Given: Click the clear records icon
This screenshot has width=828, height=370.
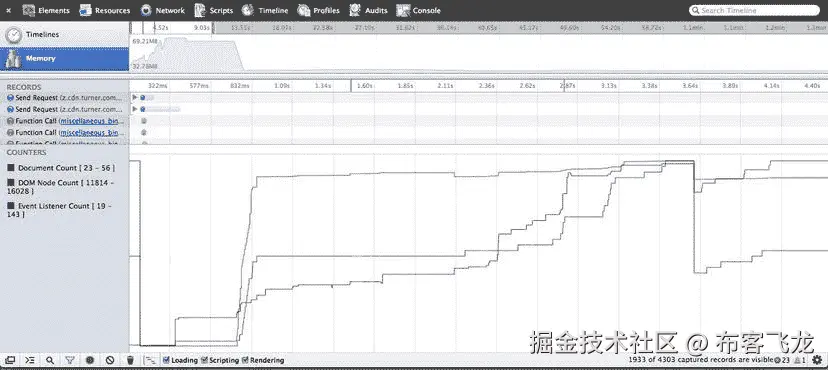Looking at the screenshot, I should click(x=110, y=360).
